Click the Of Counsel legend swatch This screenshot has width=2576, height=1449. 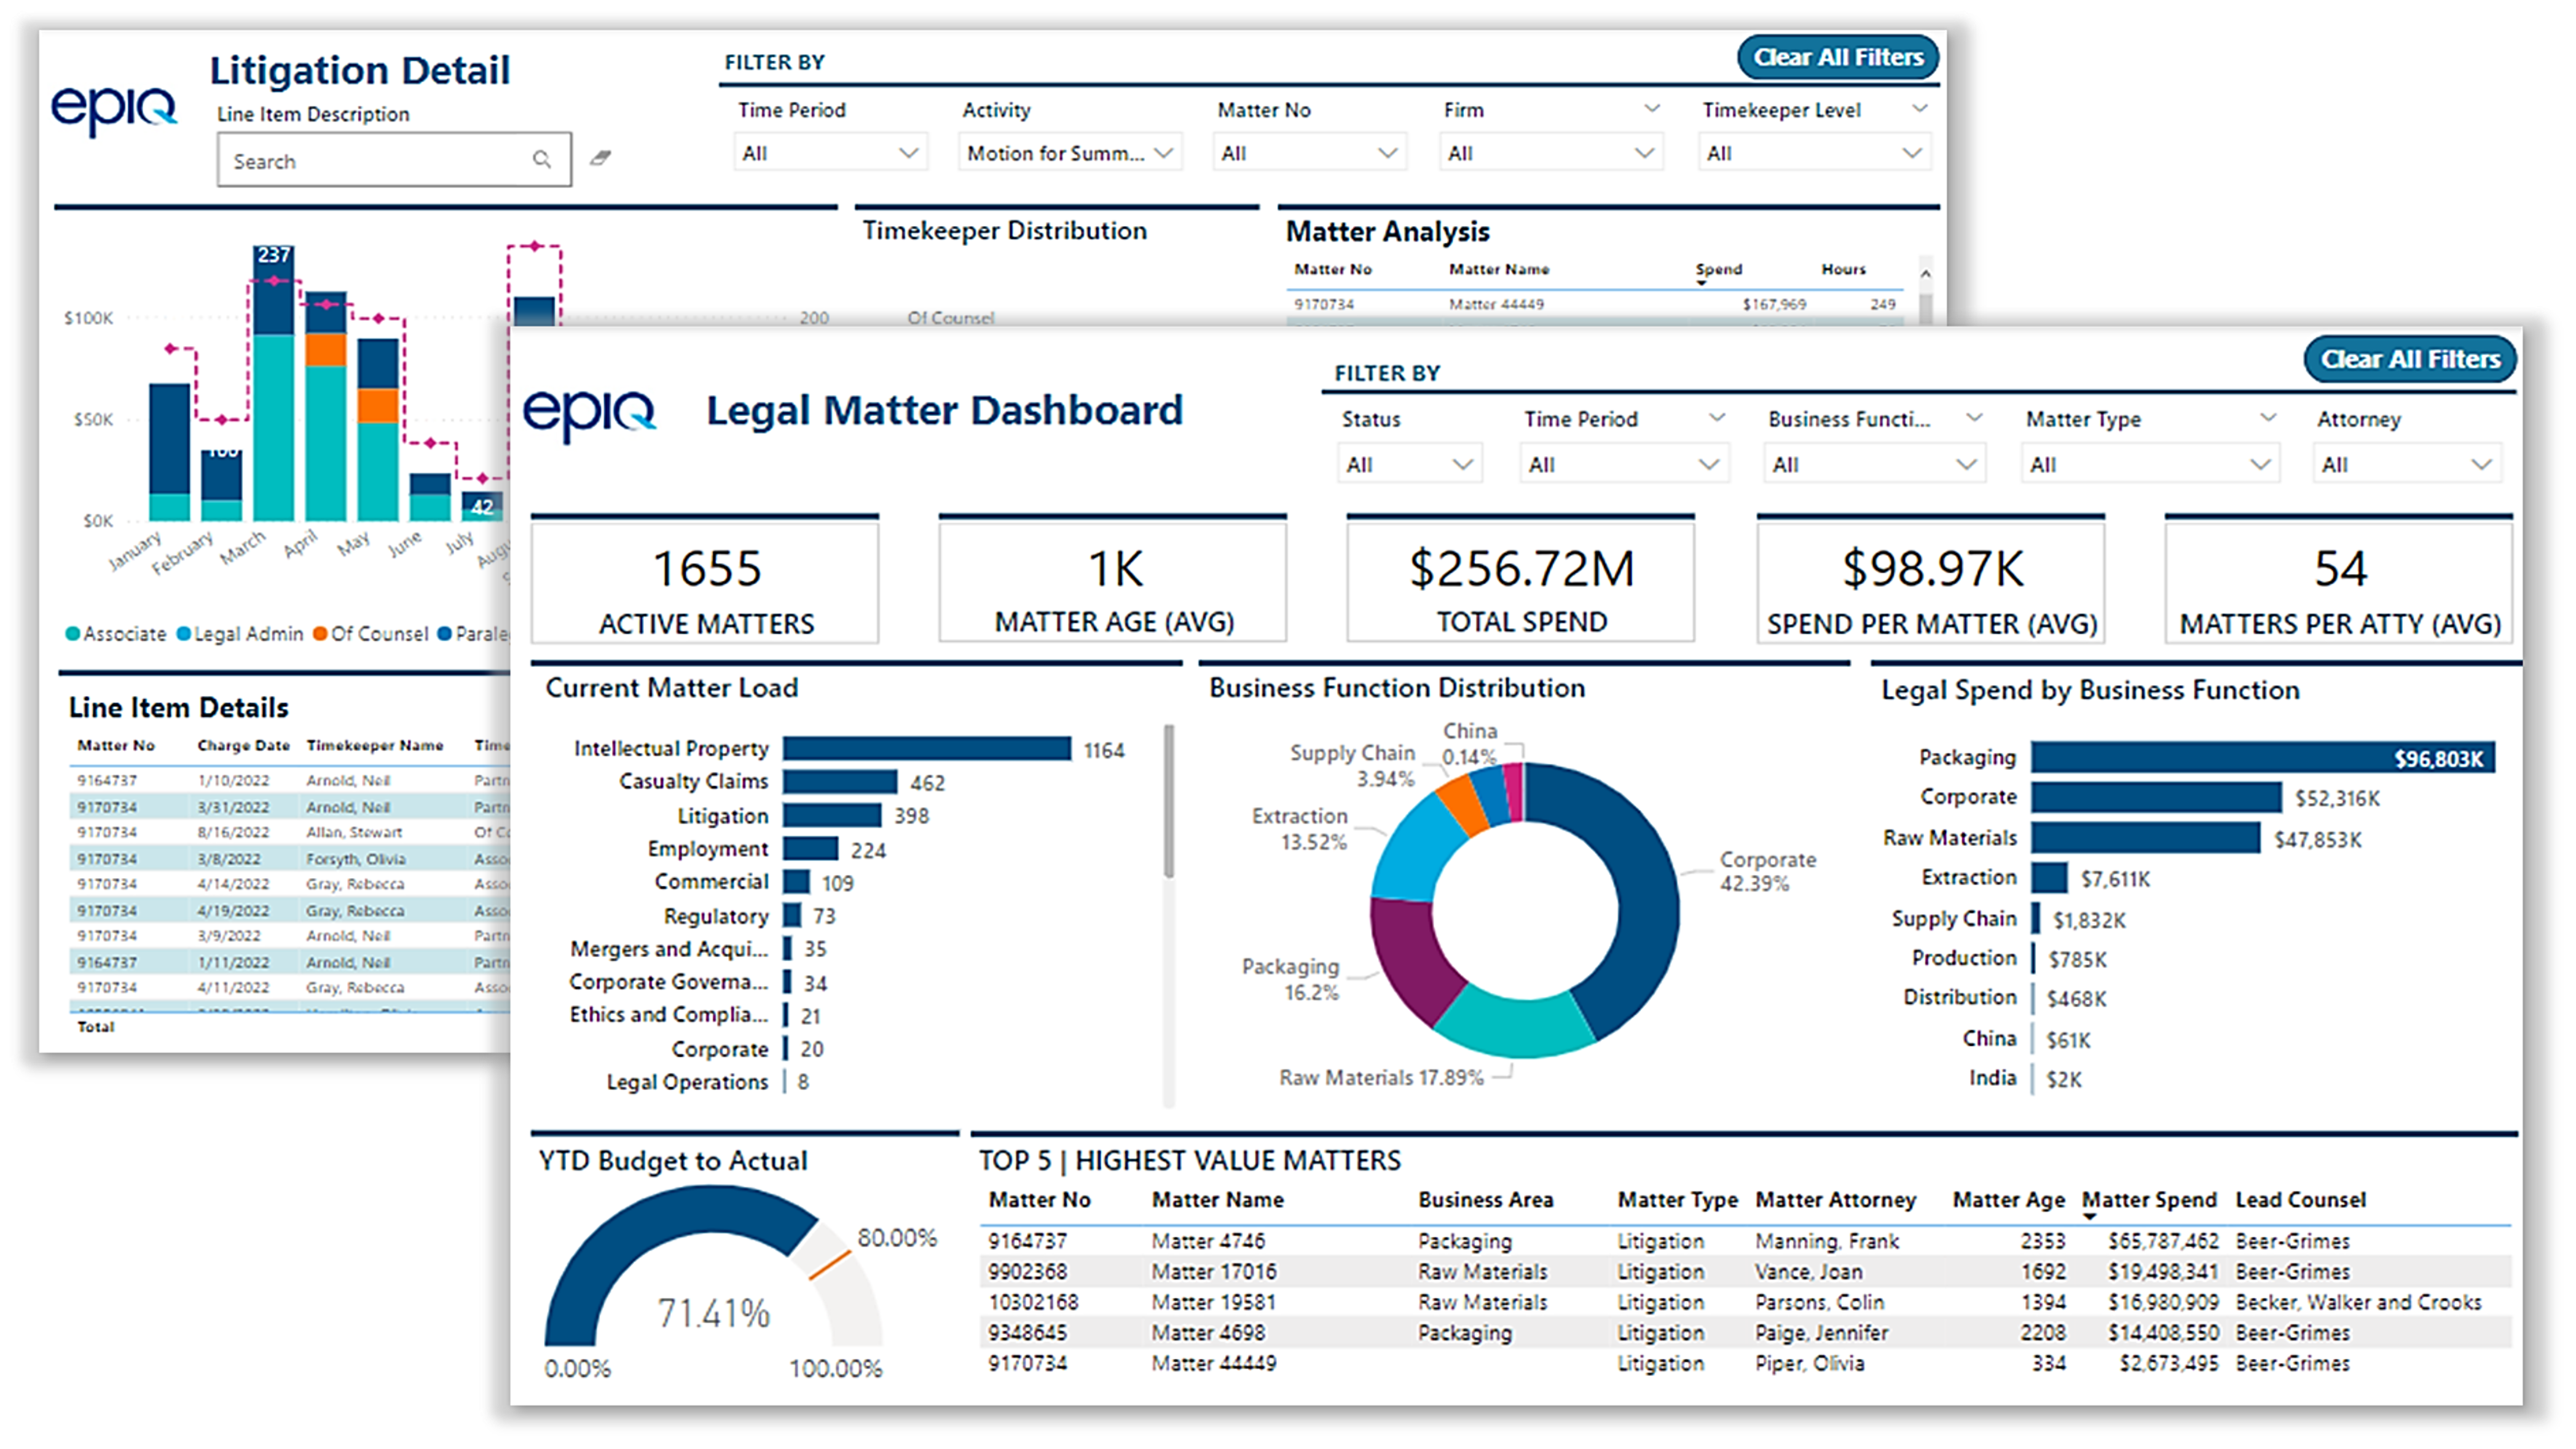click(x=320, y=634)
